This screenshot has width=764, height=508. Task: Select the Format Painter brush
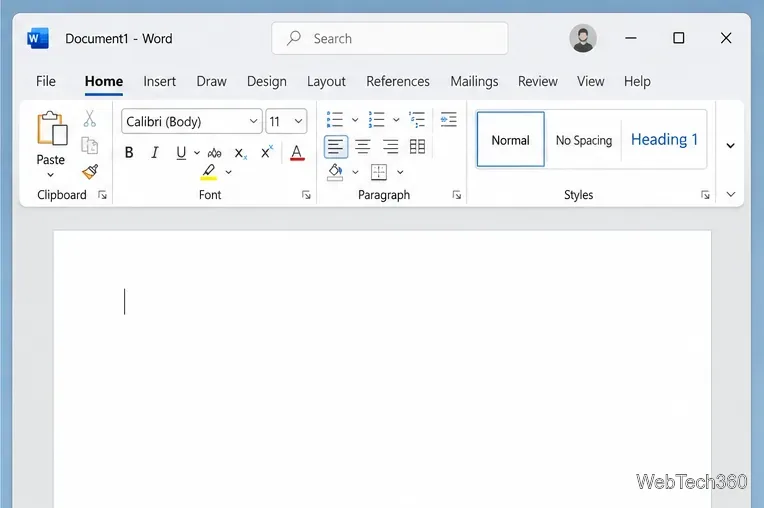[90, 171]
